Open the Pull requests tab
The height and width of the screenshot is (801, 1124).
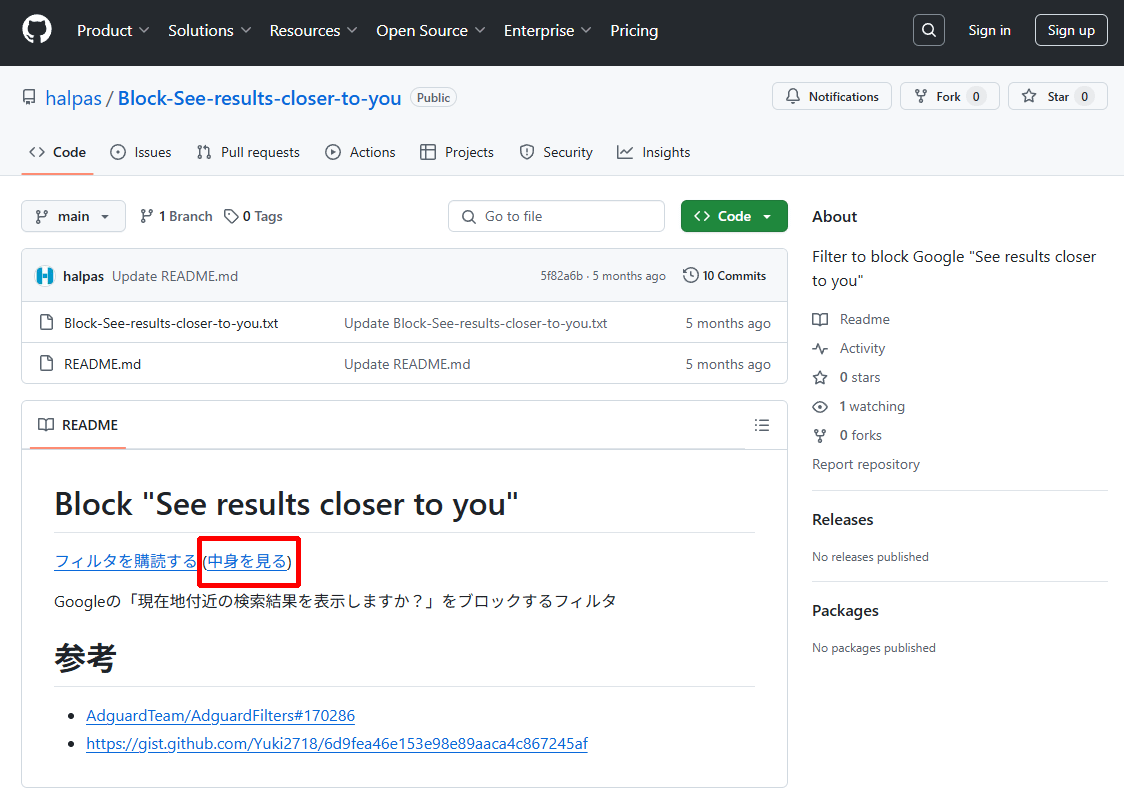point(248,152)
